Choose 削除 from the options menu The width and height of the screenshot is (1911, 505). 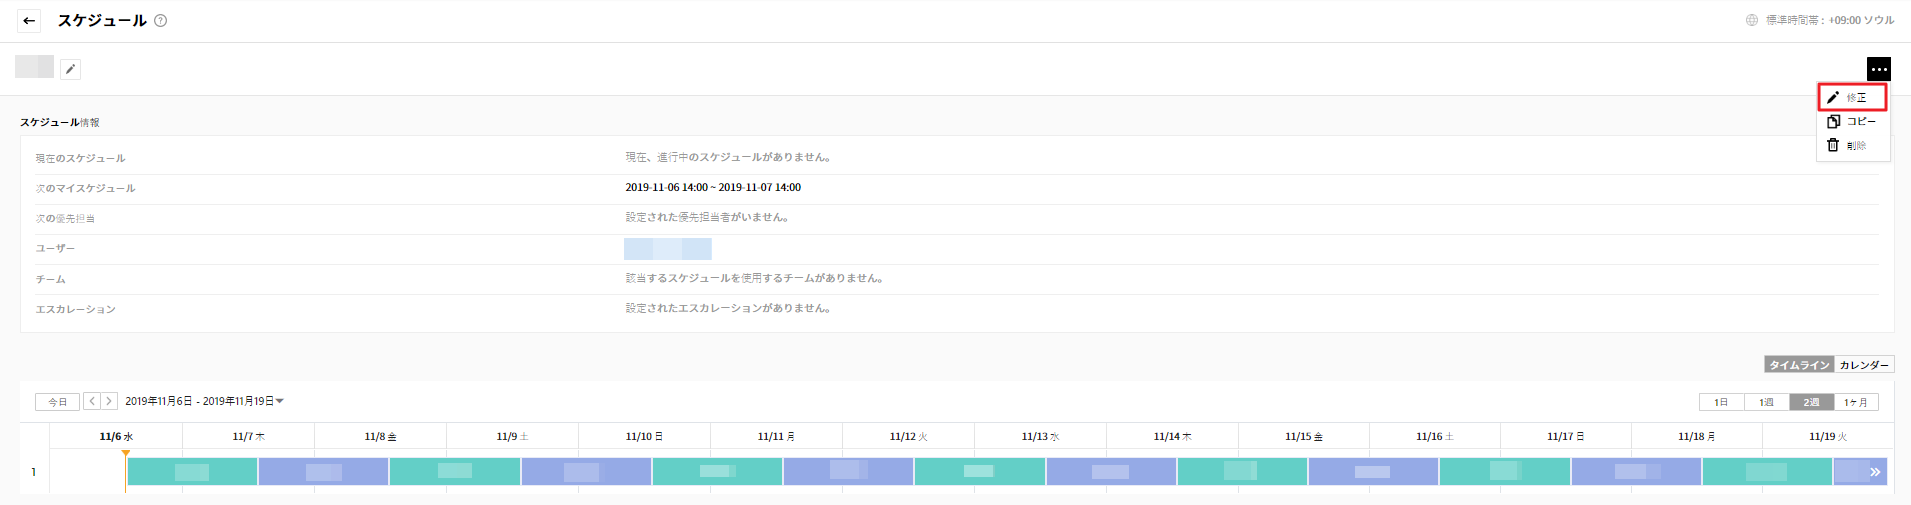1852,145
